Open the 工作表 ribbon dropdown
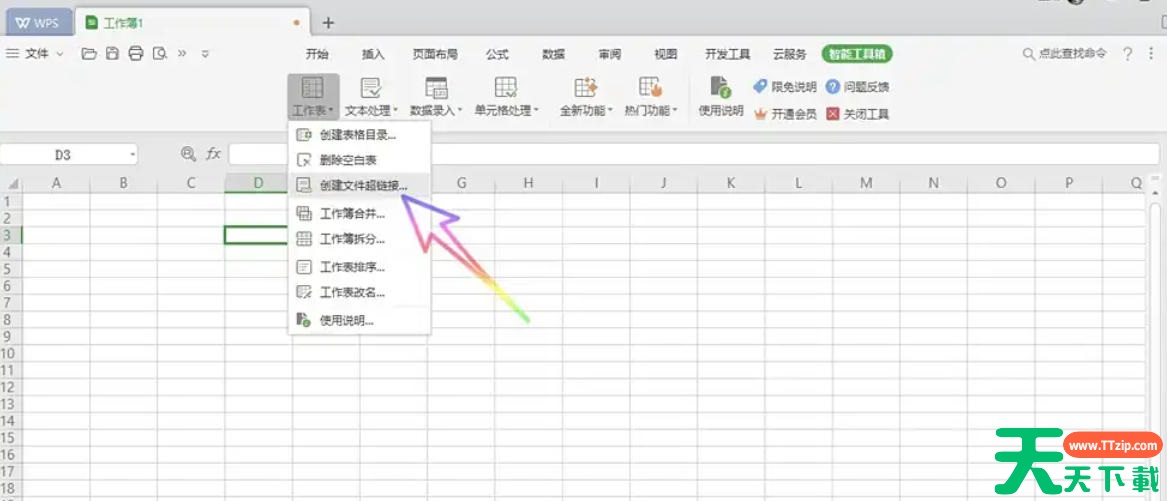Viewport: 1167px width, 501px height. click(x=313, y=97)
